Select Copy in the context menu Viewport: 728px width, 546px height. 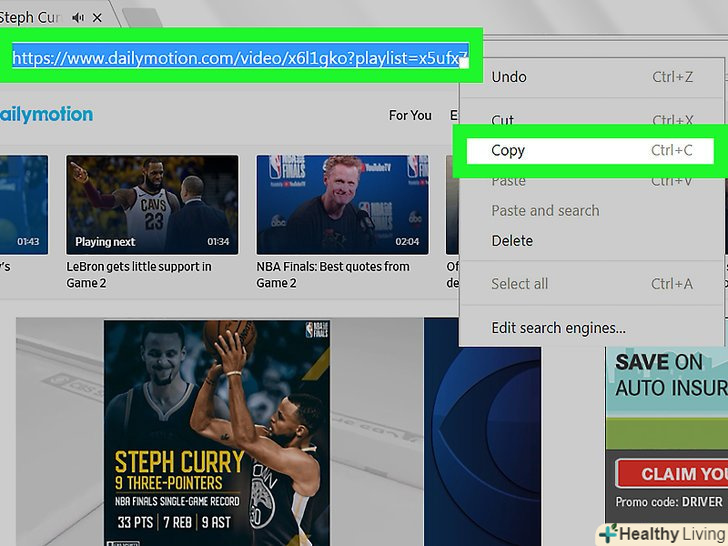590,150
